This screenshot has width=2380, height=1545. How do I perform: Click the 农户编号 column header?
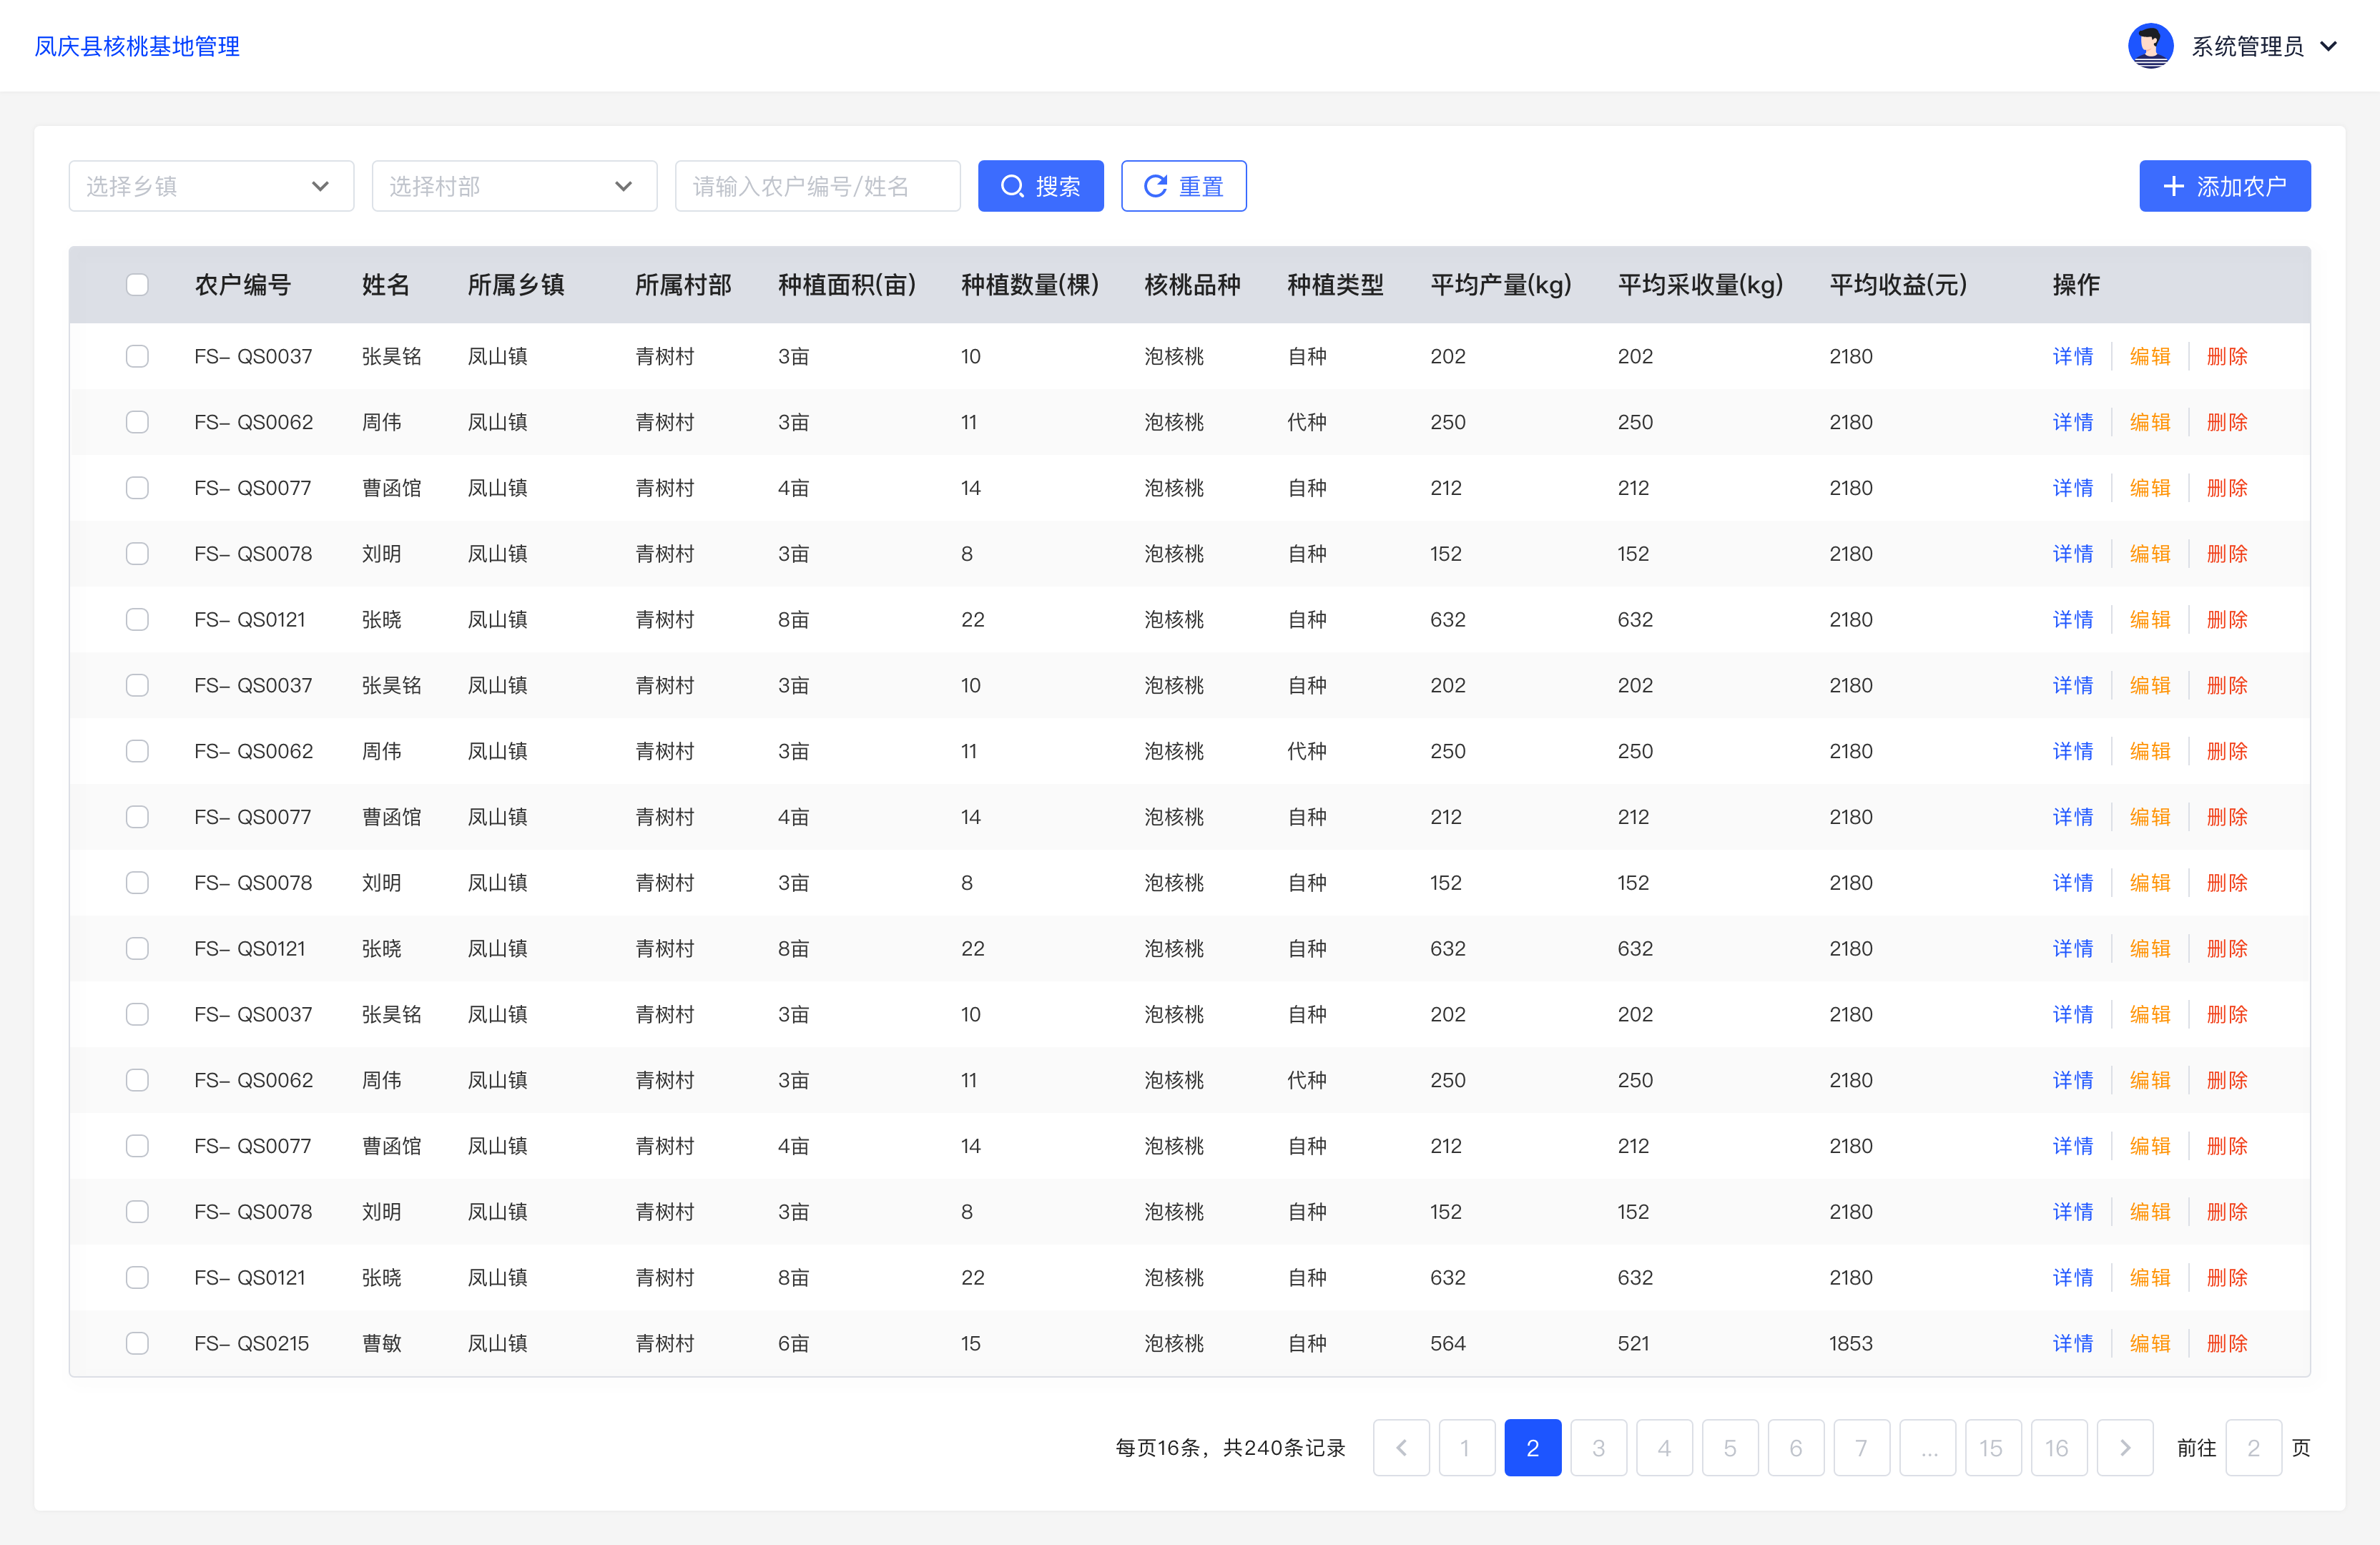point(242,284)
